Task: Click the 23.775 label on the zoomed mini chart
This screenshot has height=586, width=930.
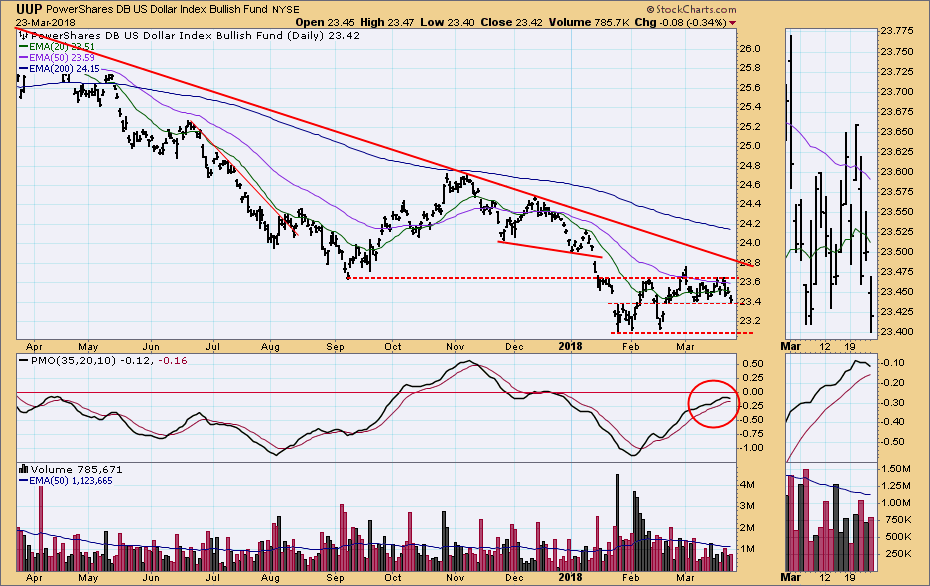Action: [x=897, y=31]
